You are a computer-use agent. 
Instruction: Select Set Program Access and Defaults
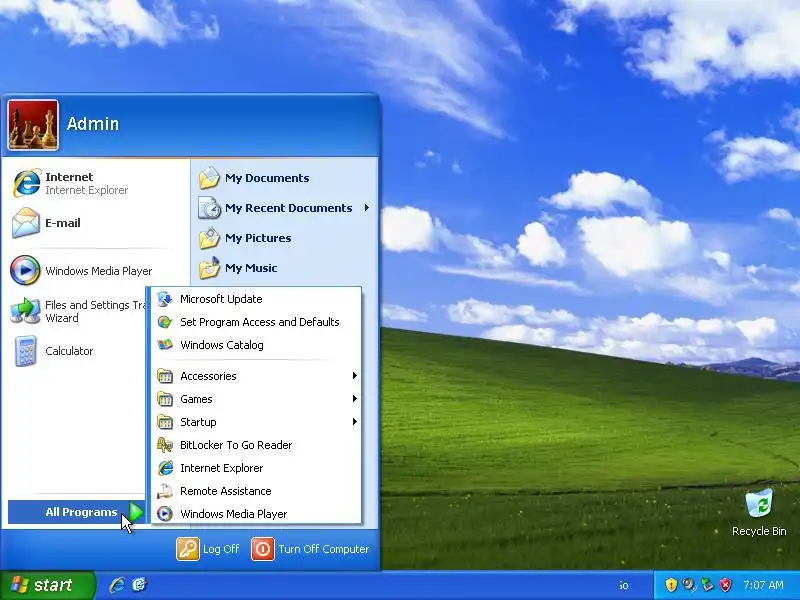[257, 322]
